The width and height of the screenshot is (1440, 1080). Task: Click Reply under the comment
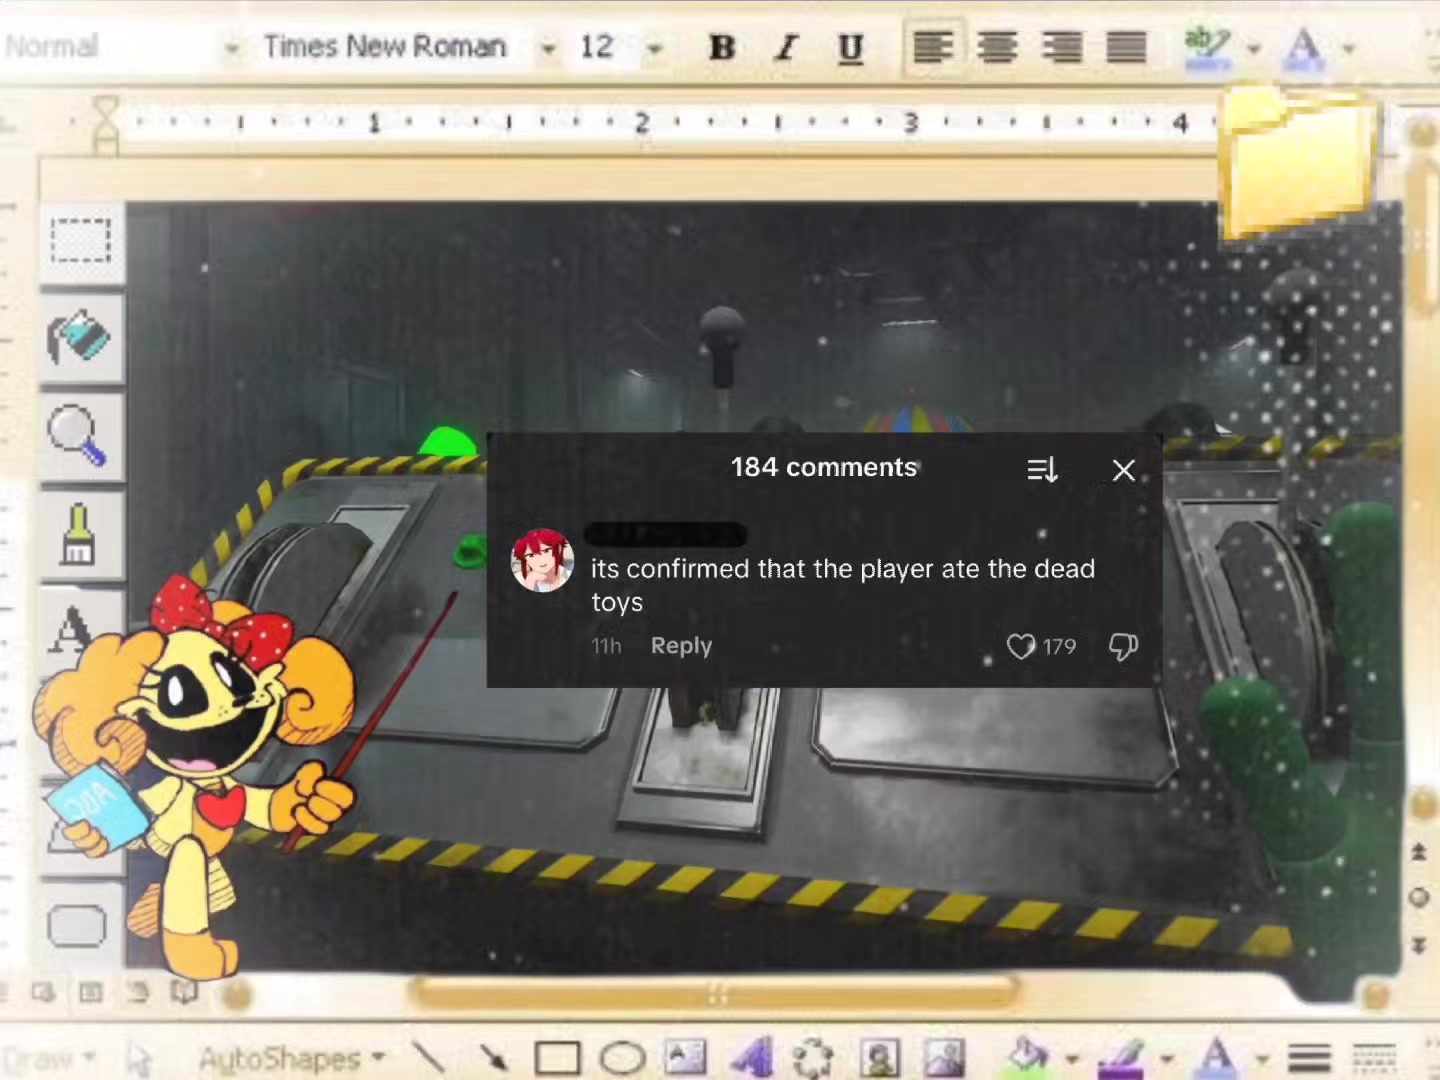[x=681, y=646]
